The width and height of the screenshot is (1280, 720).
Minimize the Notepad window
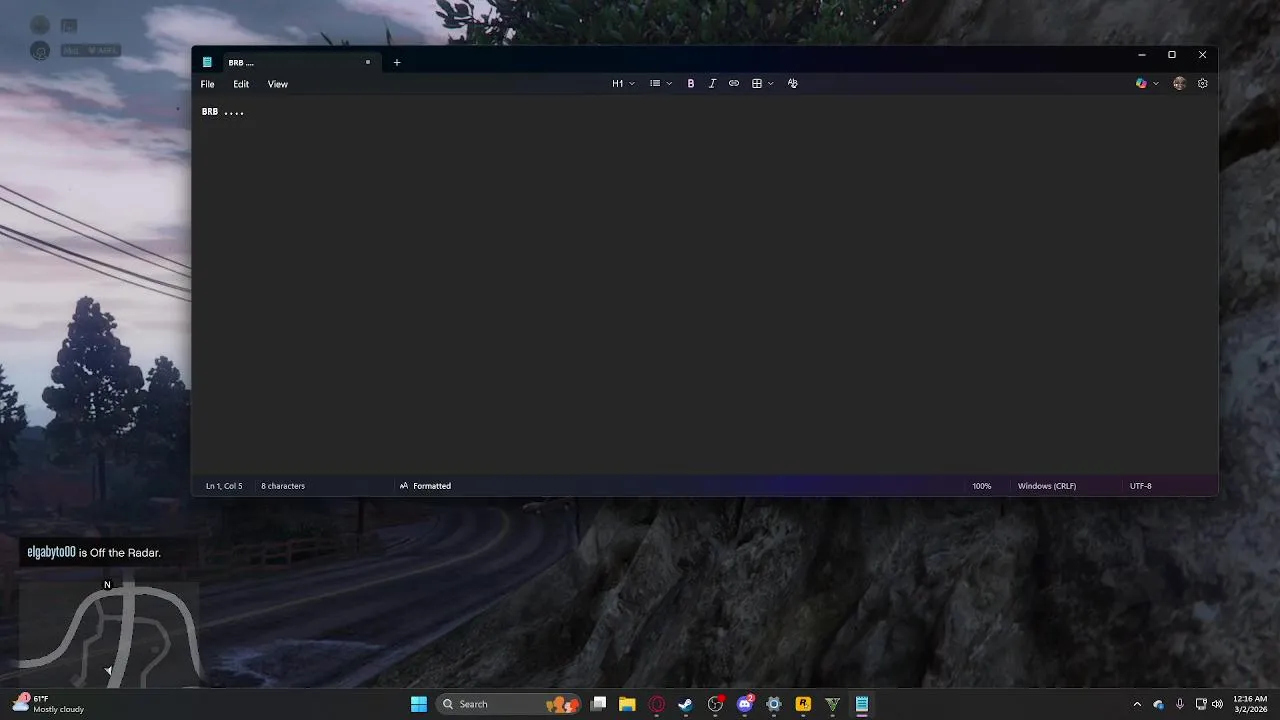click(1142, 55)
